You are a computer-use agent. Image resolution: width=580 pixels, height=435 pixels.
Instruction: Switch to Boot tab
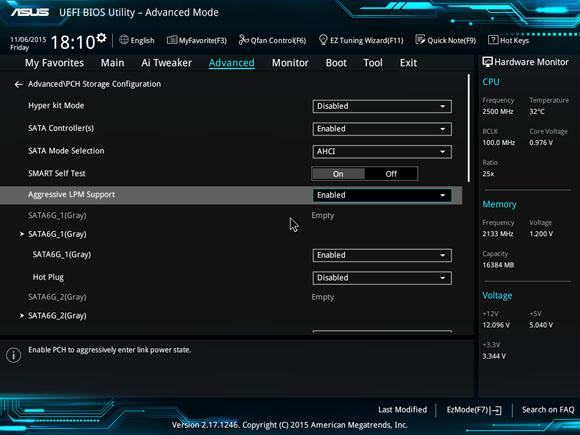coord(336,63)
